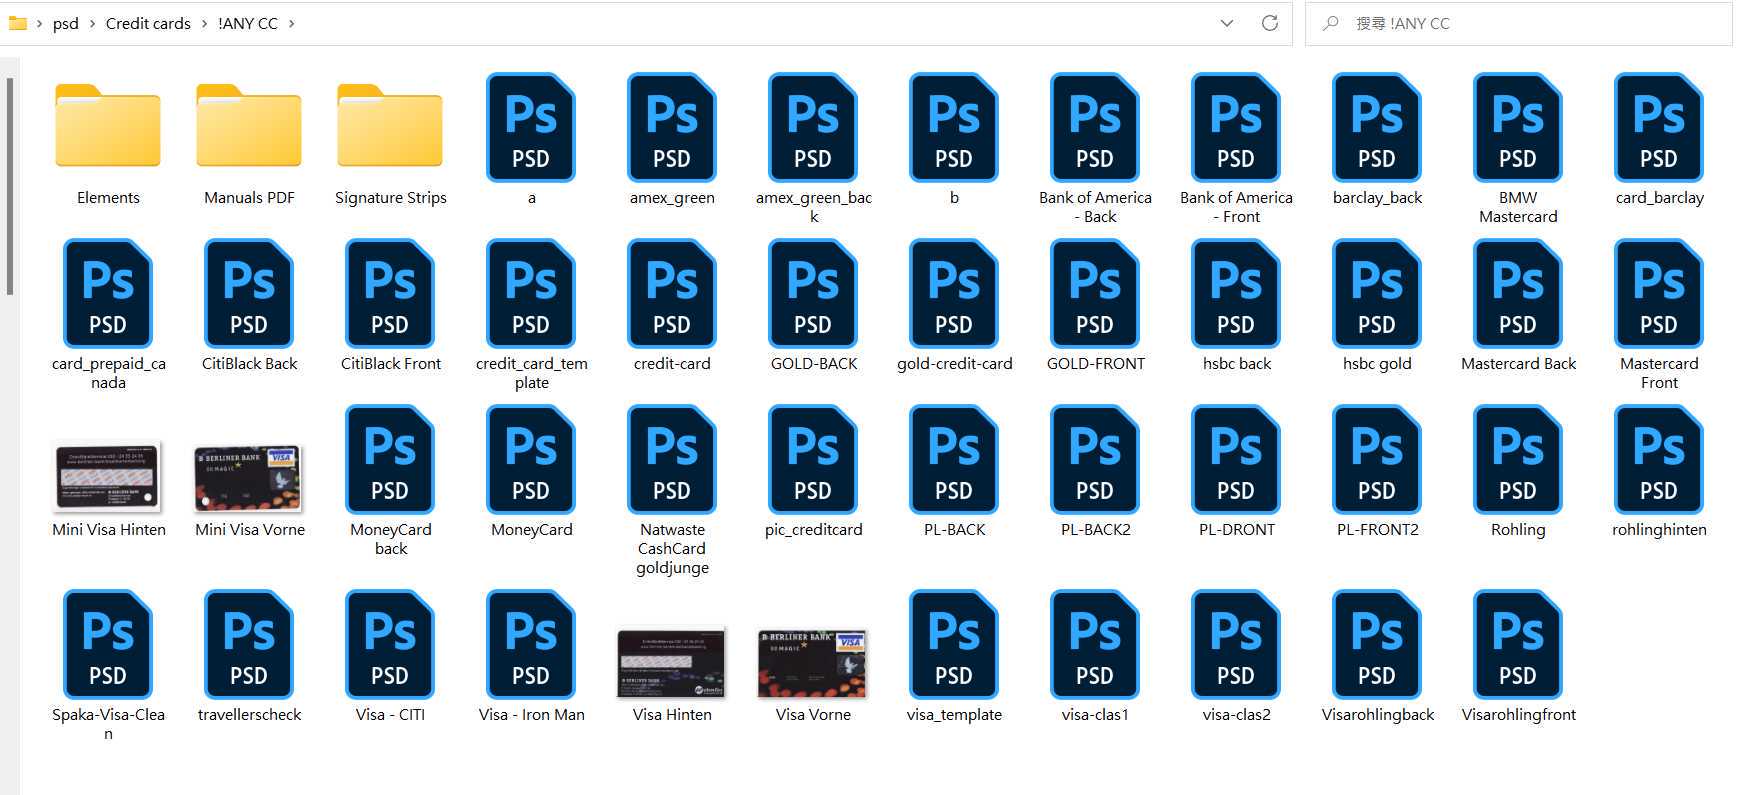Viewport: 1743px width, 795px height.
Task: Select the gold-credit-card PSD icon
Action: coord(954,293)
